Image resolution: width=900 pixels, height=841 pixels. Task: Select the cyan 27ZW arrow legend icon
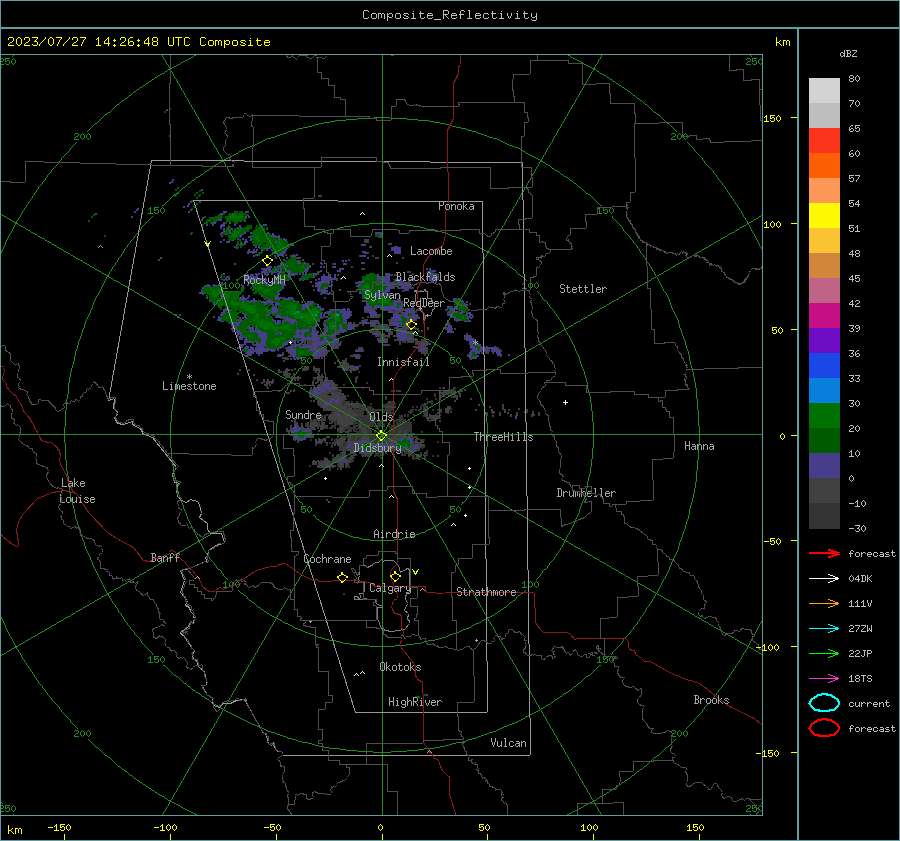[x=824, y=629]
